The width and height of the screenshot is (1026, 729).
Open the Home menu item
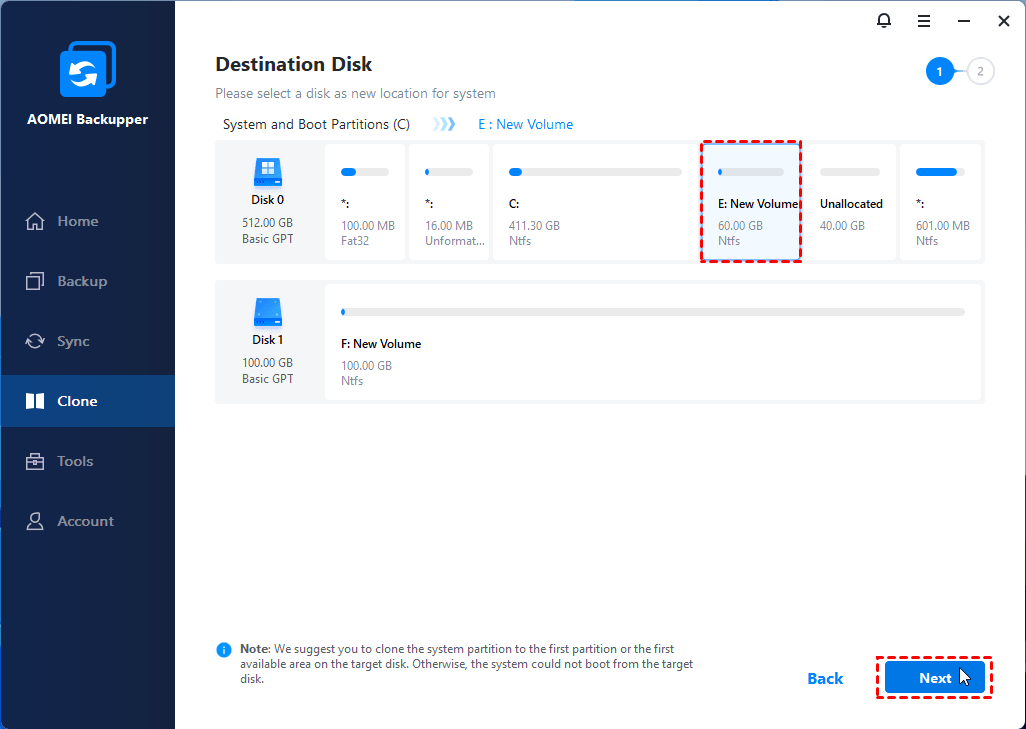pos(88,221)
